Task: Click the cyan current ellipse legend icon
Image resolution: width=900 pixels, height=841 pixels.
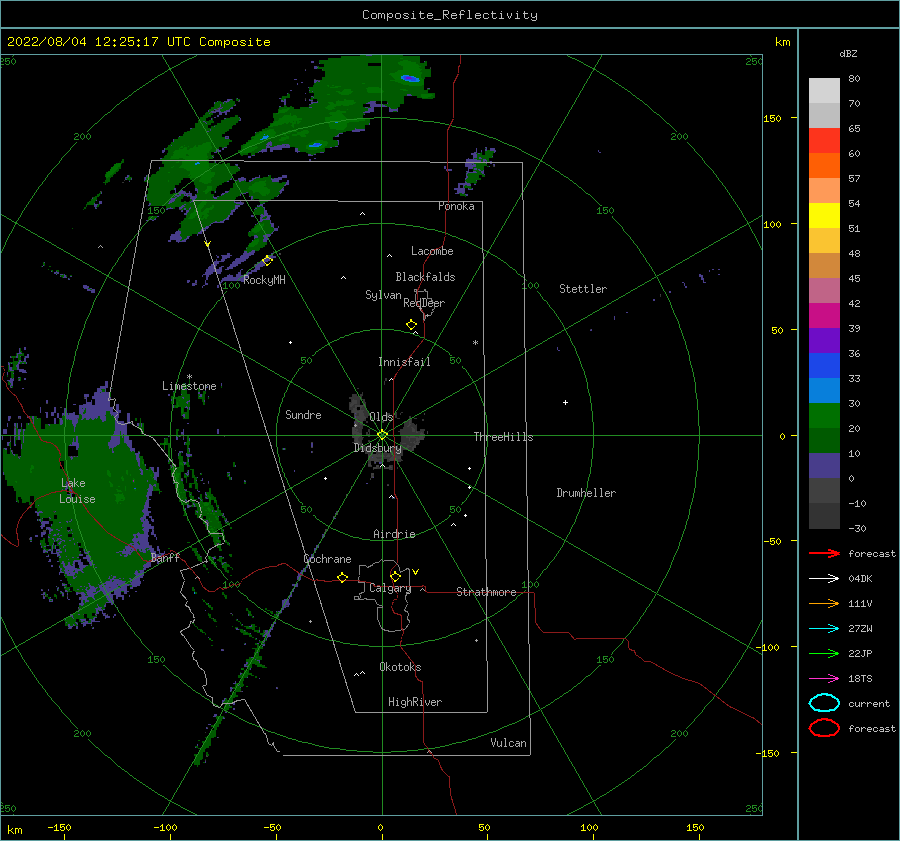Action: click(x=824, y=703)
